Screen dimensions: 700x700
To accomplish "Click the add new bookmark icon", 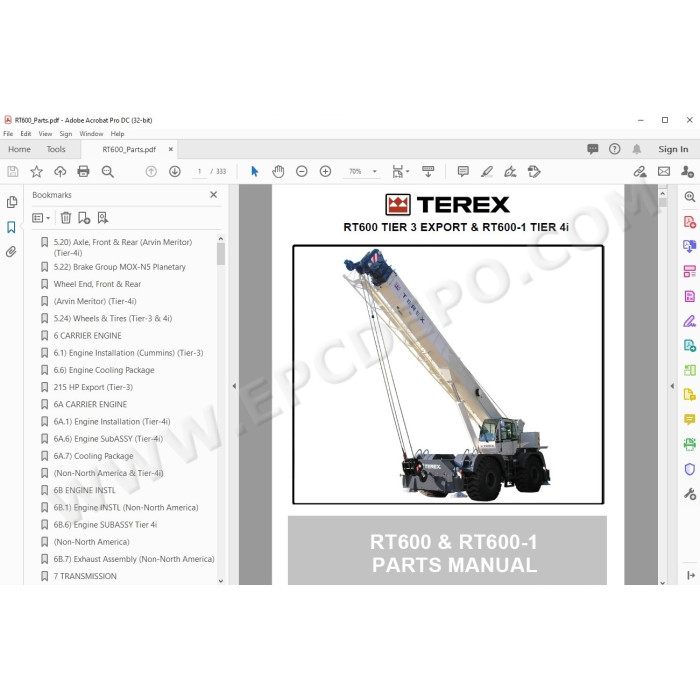I will [84, 218].
